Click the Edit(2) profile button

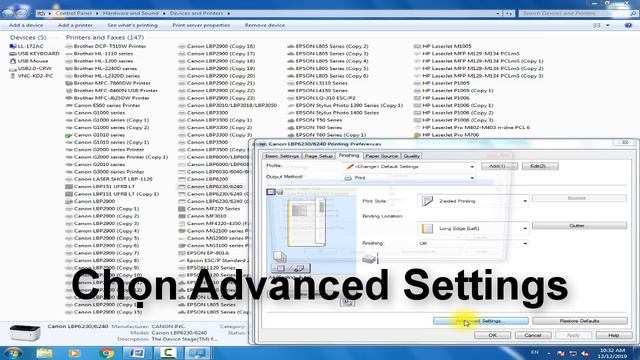[x=540, y=166]
